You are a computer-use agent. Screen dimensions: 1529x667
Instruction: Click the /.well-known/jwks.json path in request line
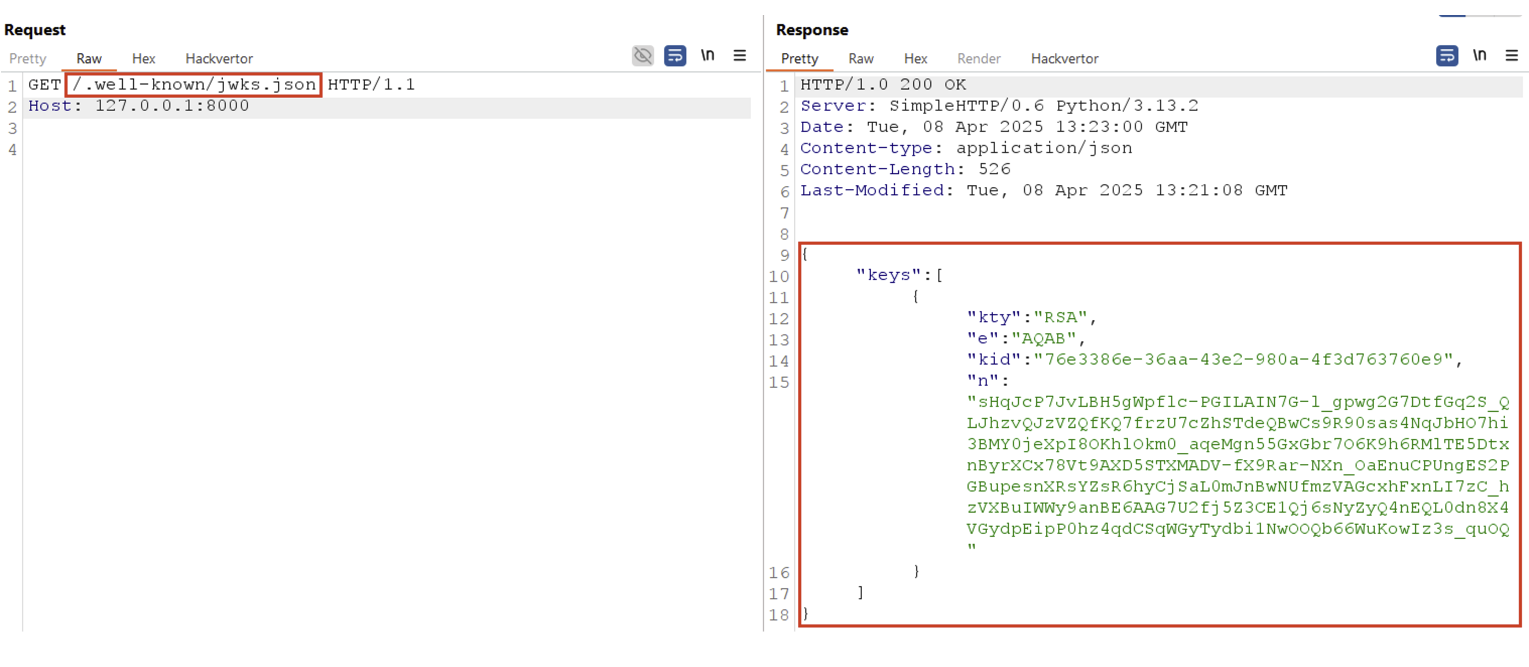point(194,85)
